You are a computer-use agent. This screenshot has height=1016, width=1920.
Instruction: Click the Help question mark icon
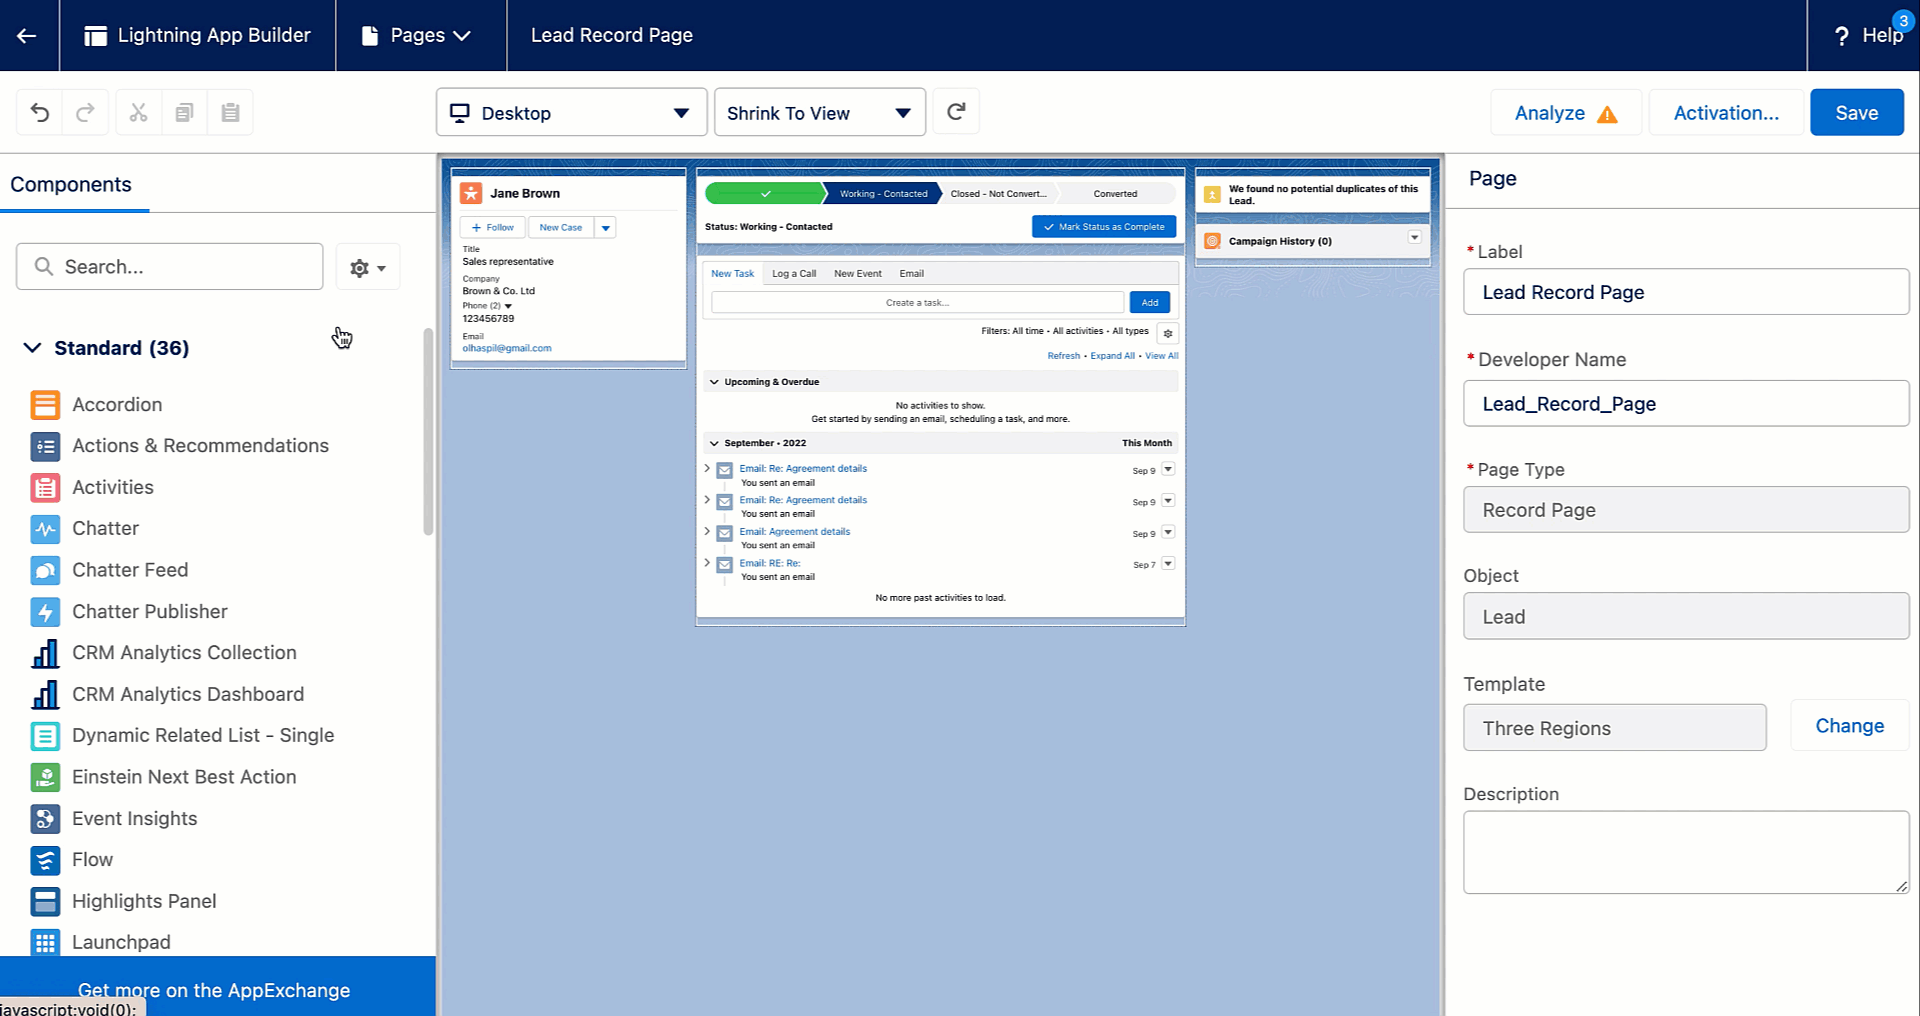[x=1842, y=36]
